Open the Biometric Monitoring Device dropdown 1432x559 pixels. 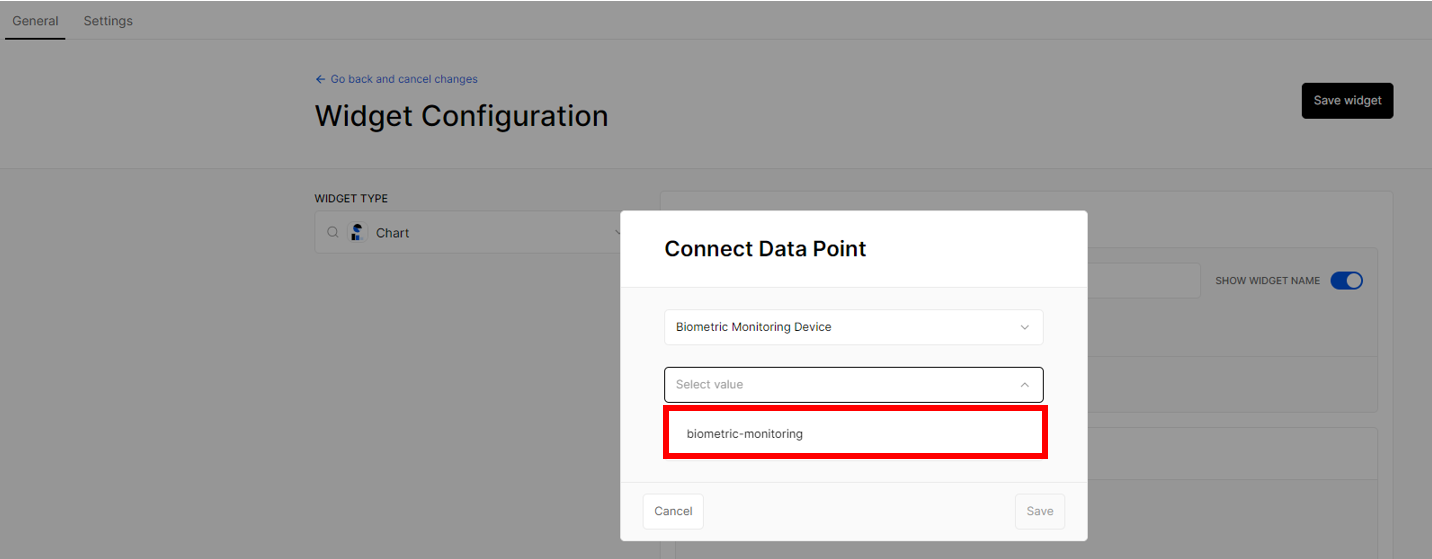(854, 327)
